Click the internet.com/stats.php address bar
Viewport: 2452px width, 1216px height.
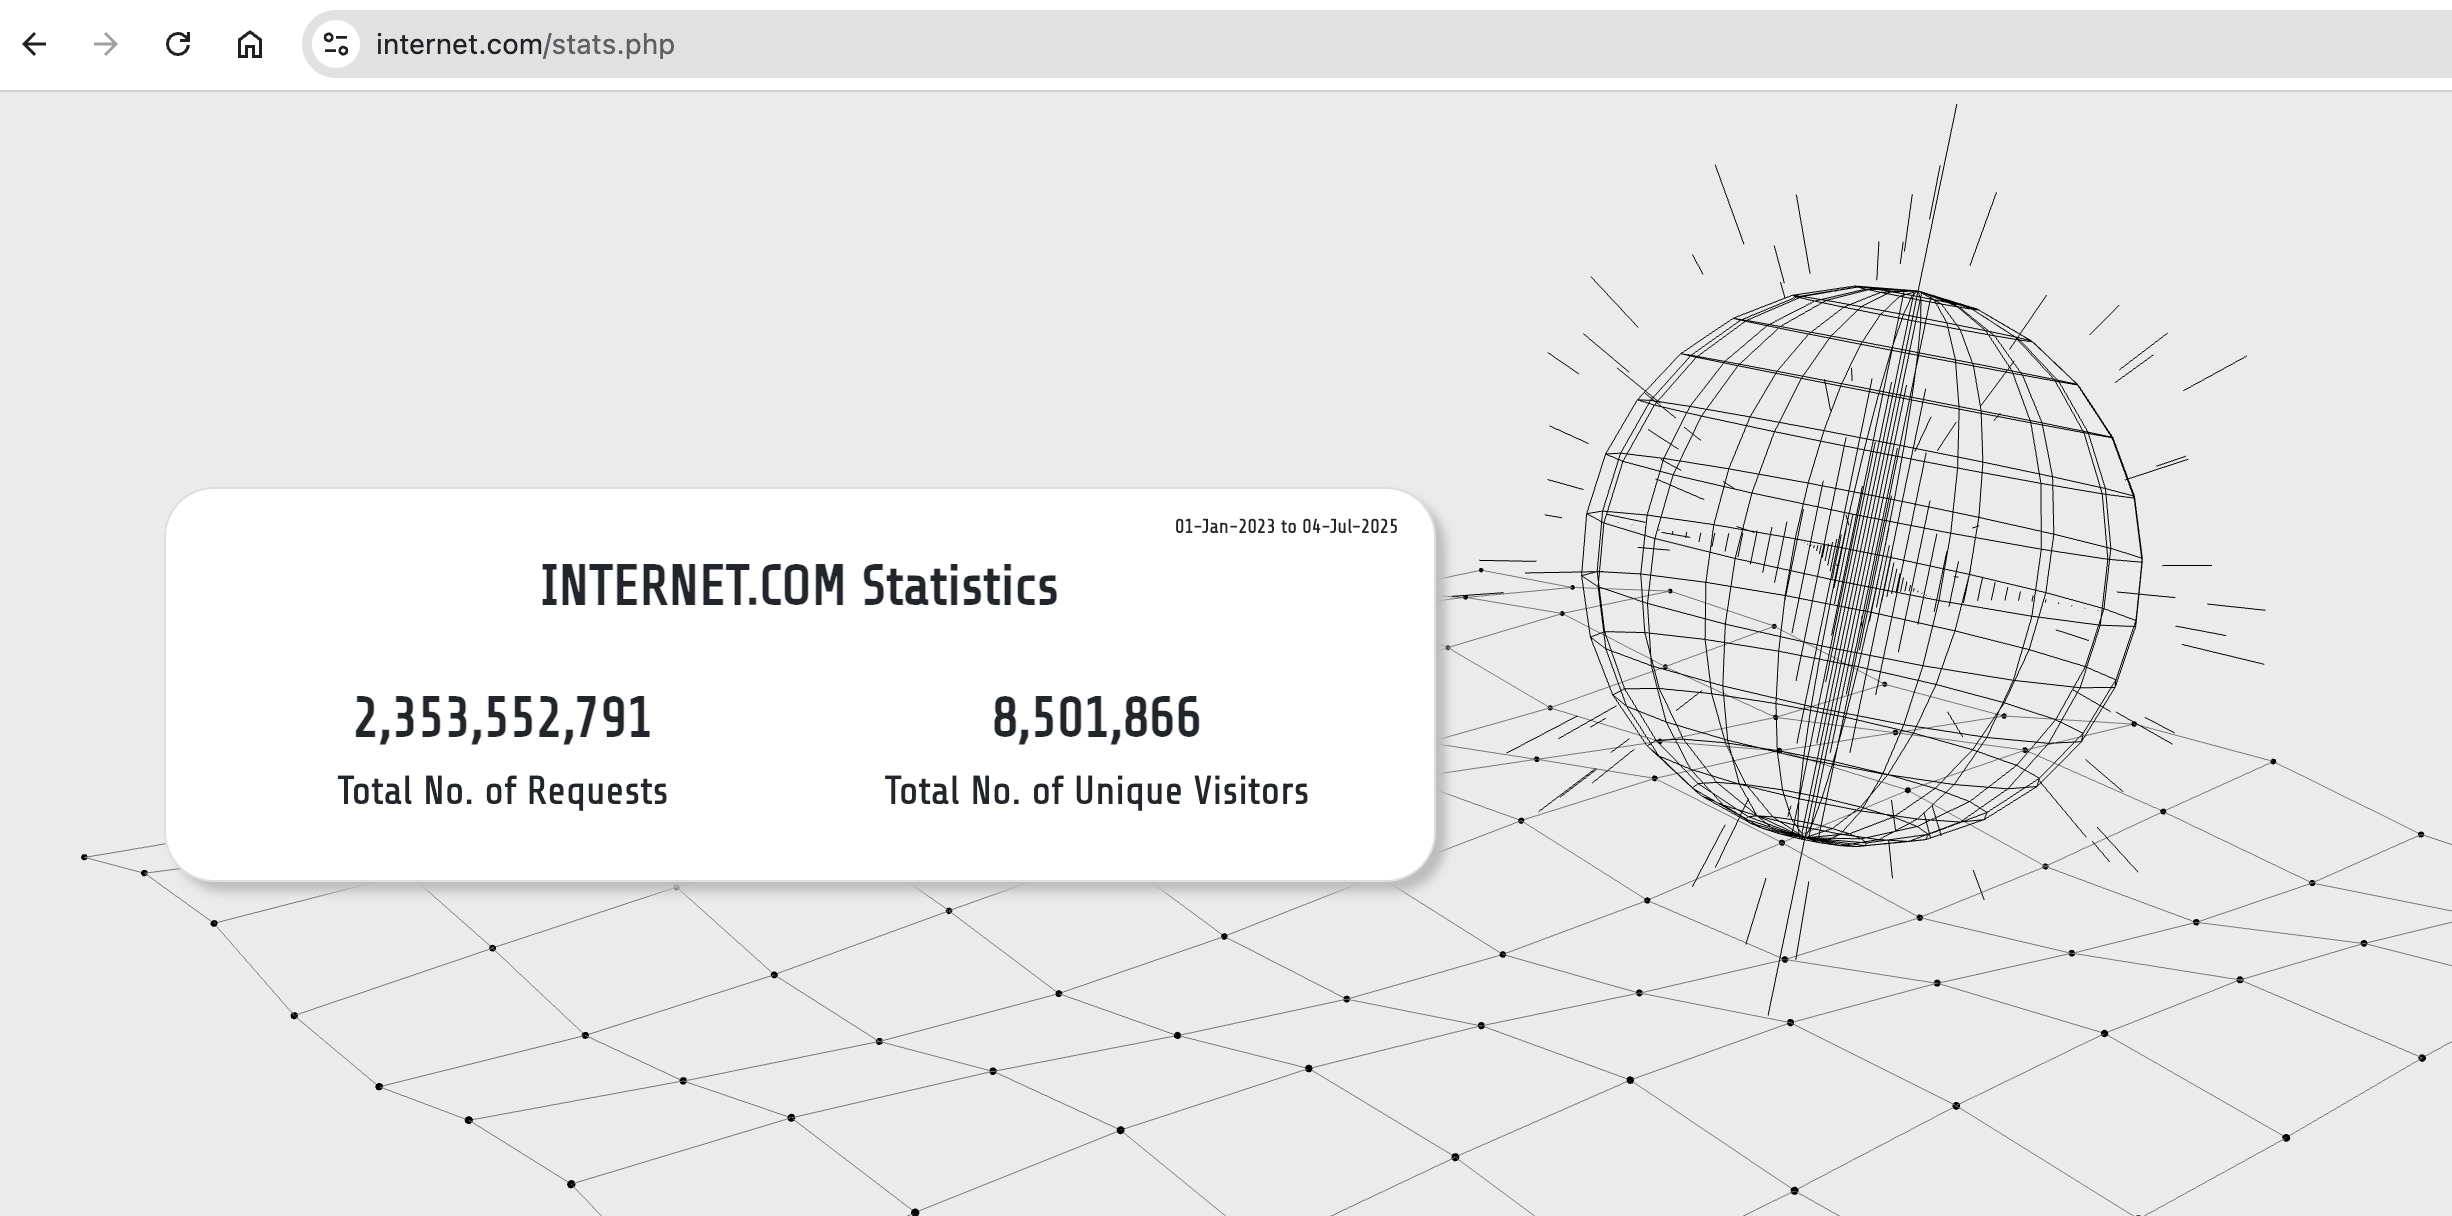525,44
